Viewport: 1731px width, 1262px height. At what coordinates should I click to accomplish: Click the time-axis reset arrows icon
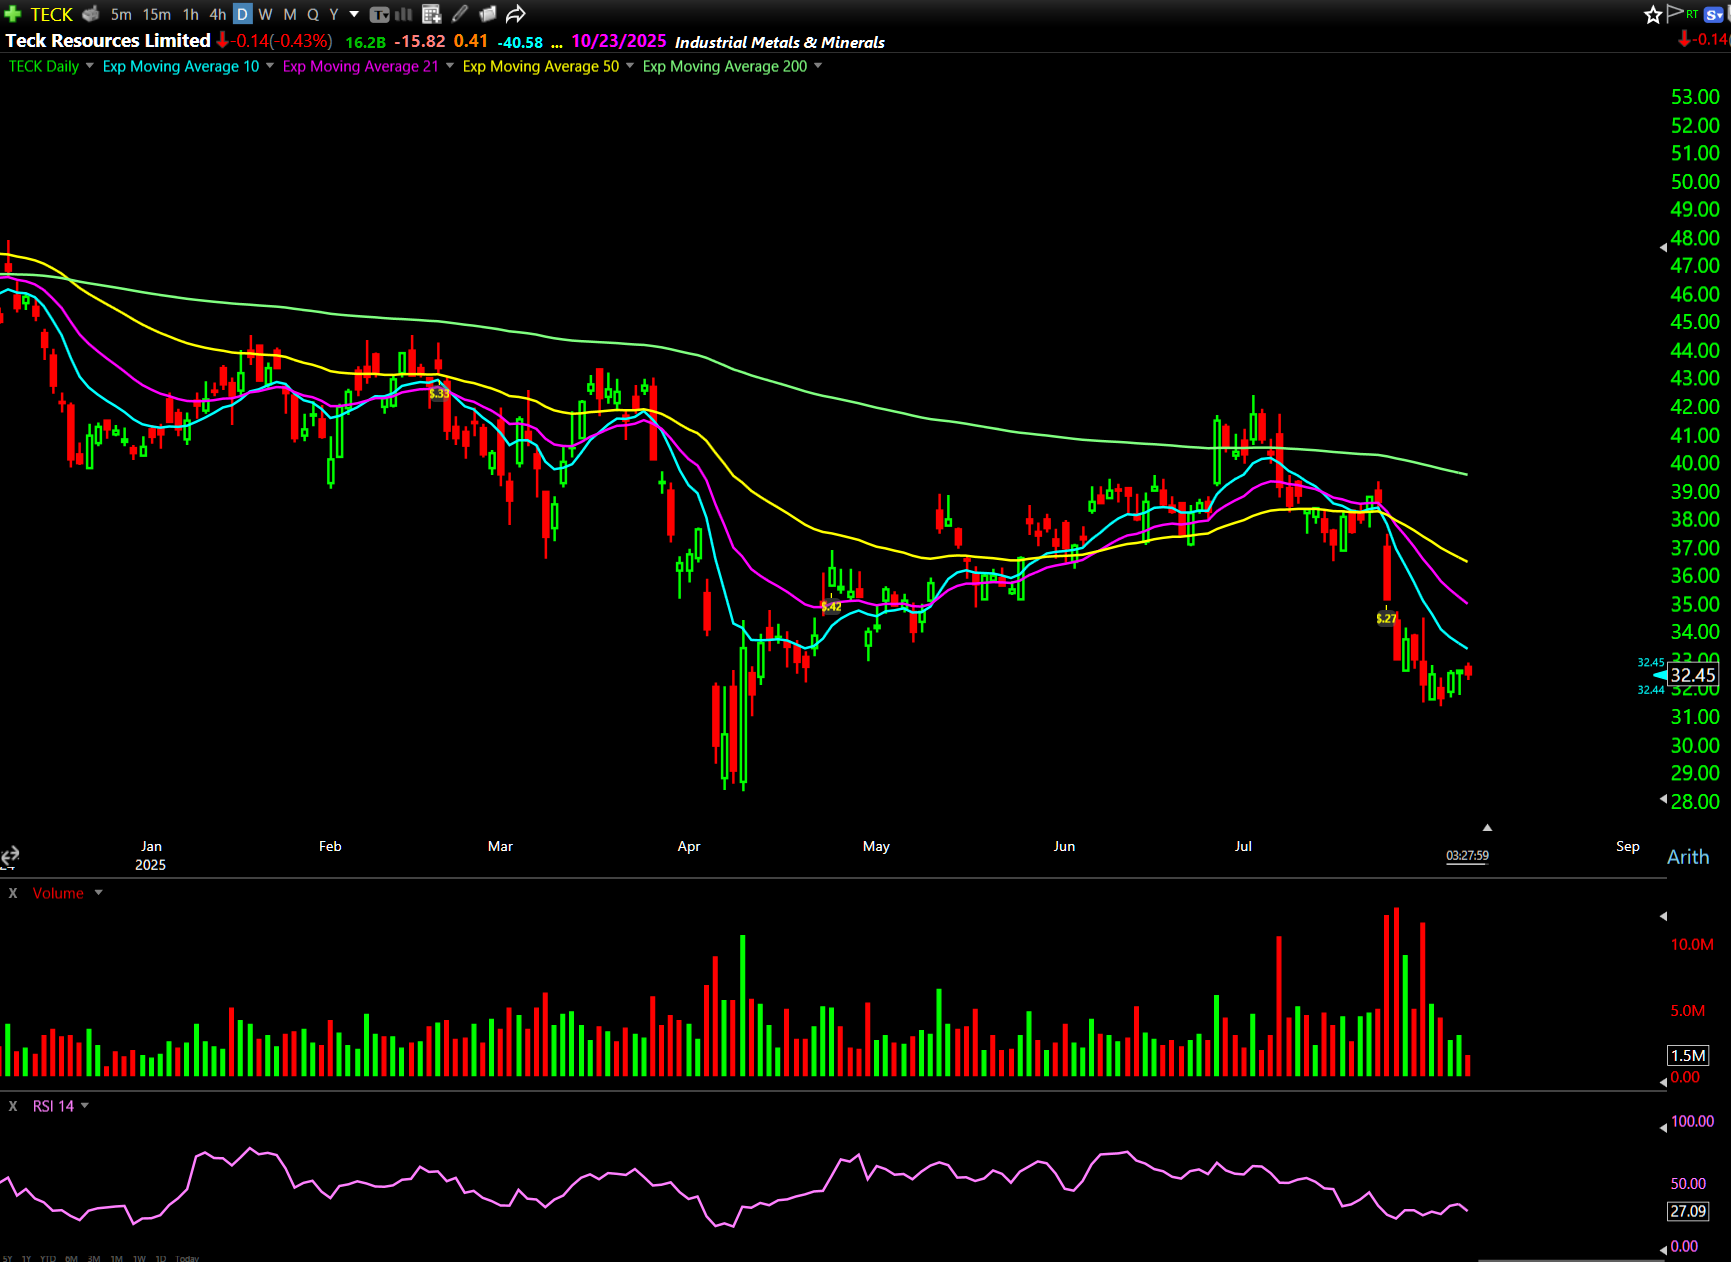click(10, 856)
